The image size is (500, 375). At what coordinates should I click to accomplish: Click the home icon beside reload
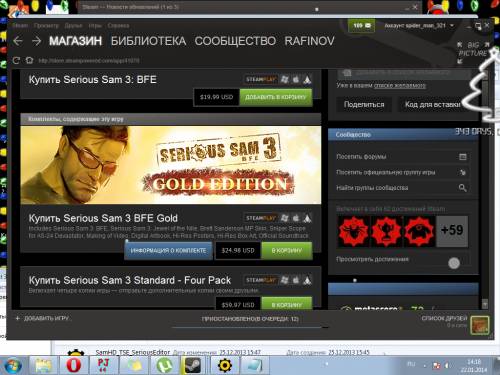(x=29, y=60)
